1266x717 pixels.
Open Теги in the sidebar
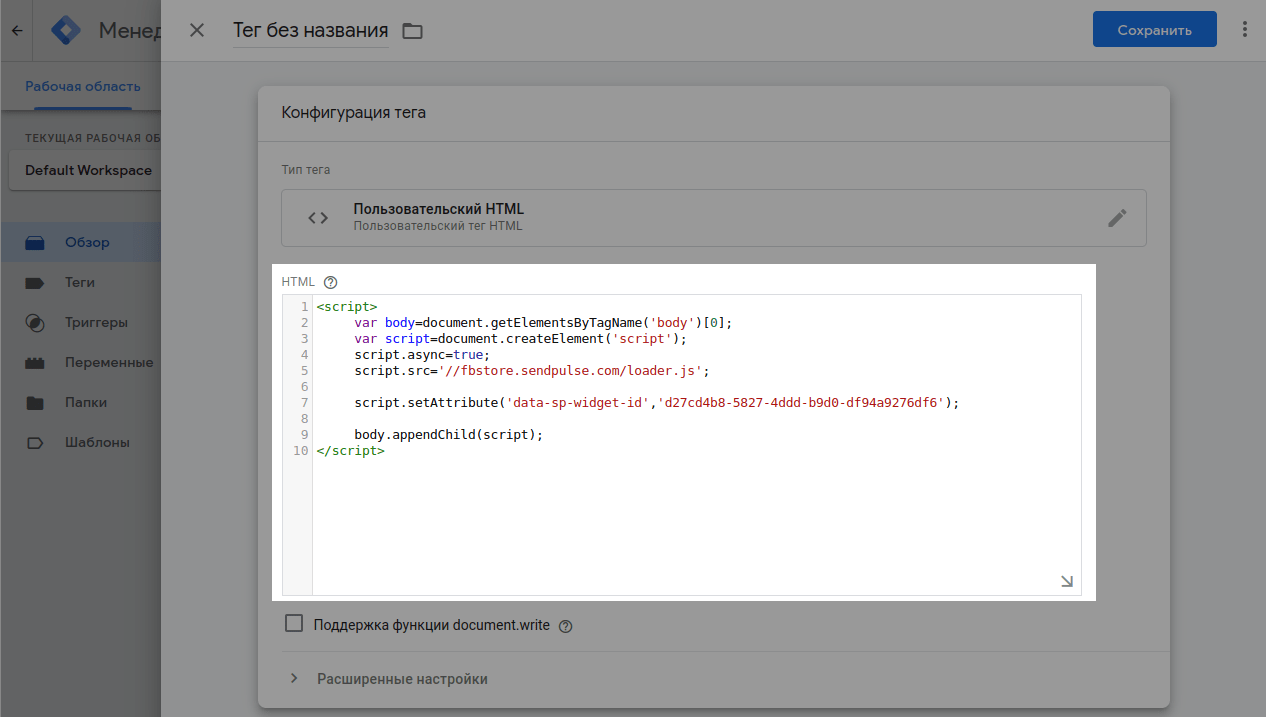[80, 282]
